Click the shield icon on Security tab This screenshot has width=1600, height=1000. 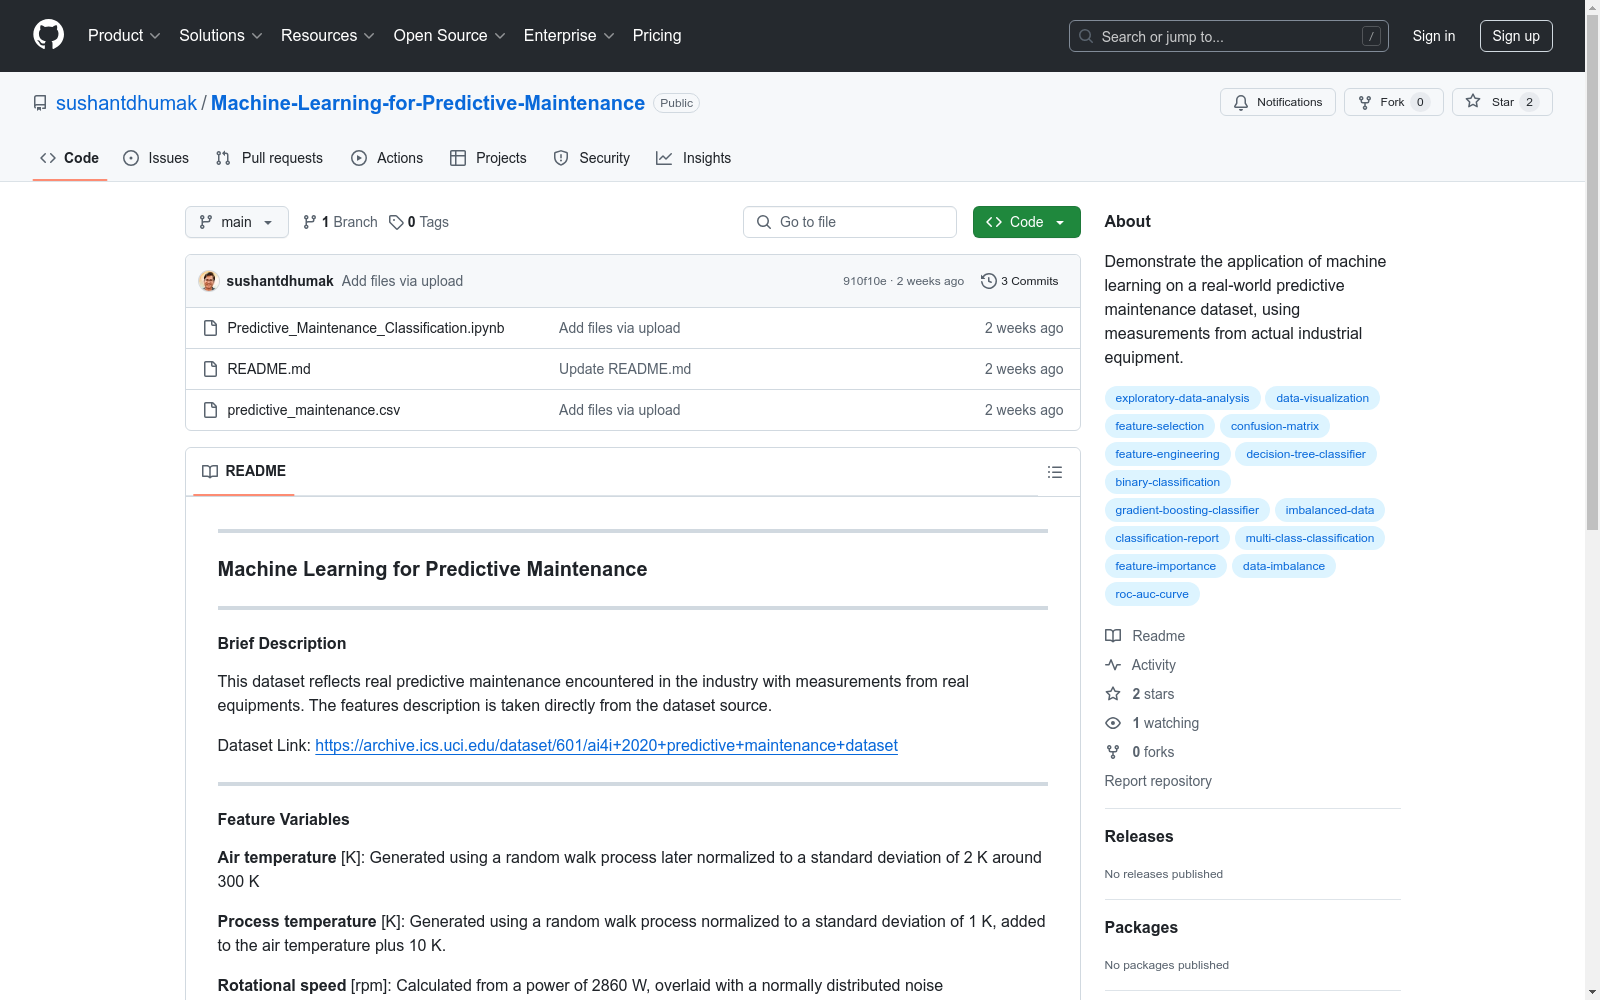pyautogui.click(x=561, y=158)
